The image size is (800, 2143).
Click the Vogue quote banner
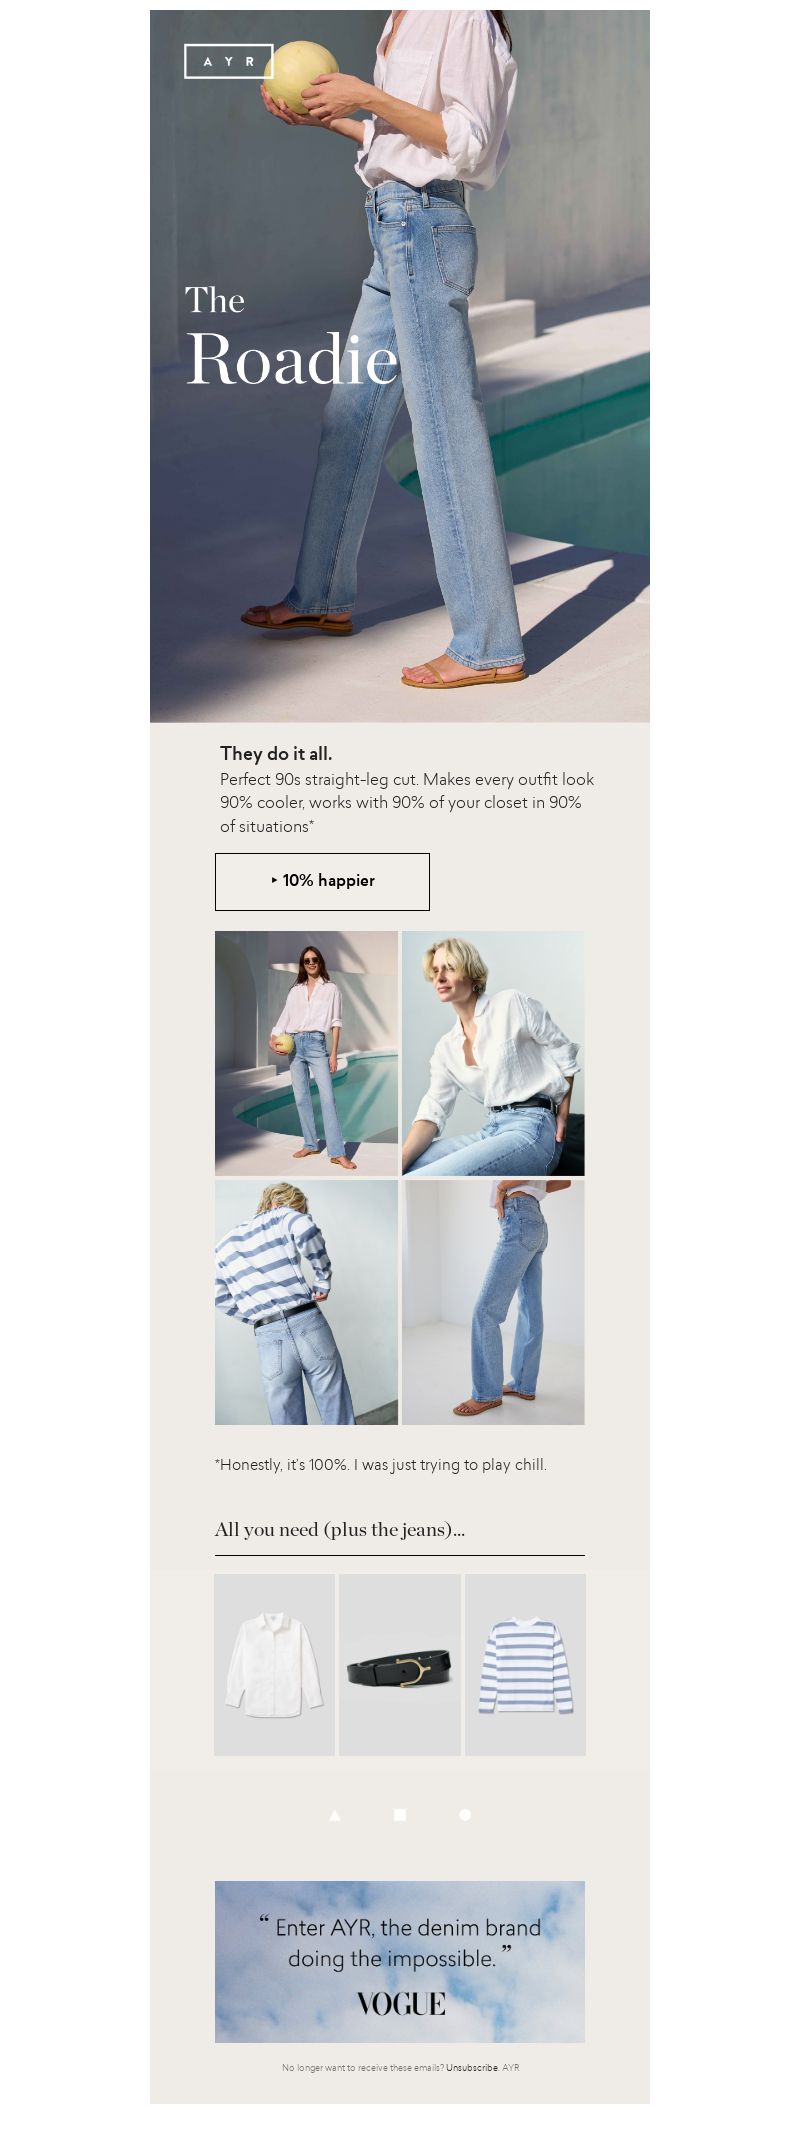[400, 1961]
